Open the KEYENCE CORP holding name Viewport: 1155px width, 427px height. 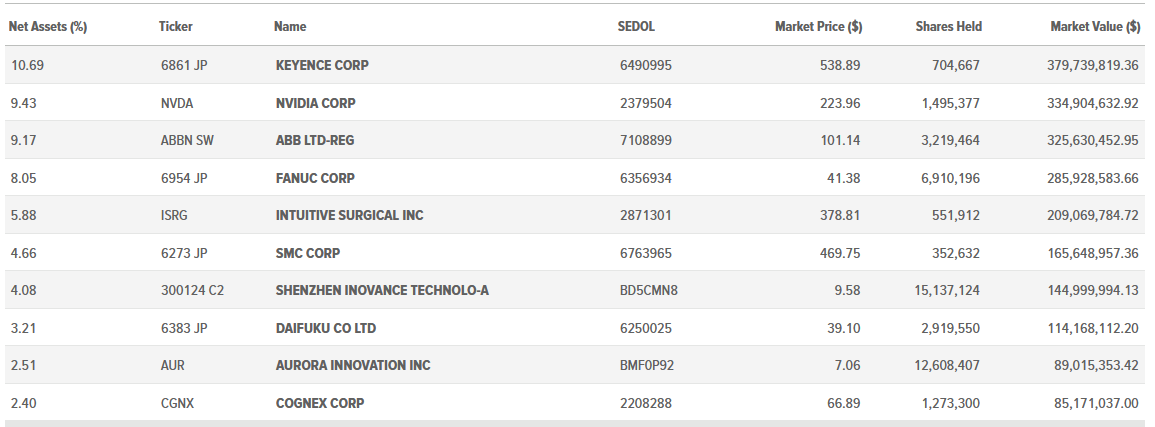322,65
